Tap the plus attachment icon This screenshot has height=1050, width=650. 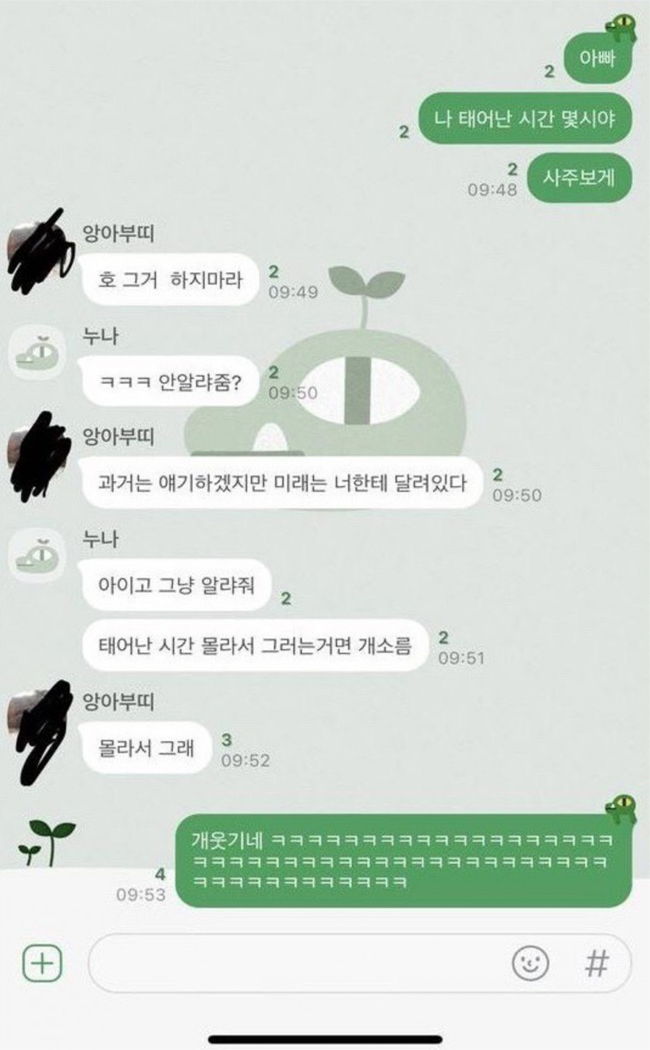(42, 963)
